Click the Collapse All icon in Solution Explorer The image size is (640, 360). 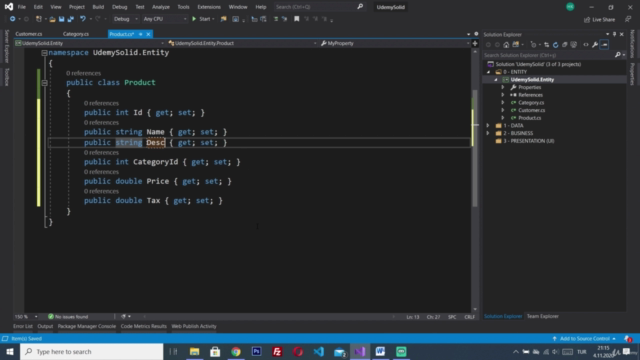point(564,45)
